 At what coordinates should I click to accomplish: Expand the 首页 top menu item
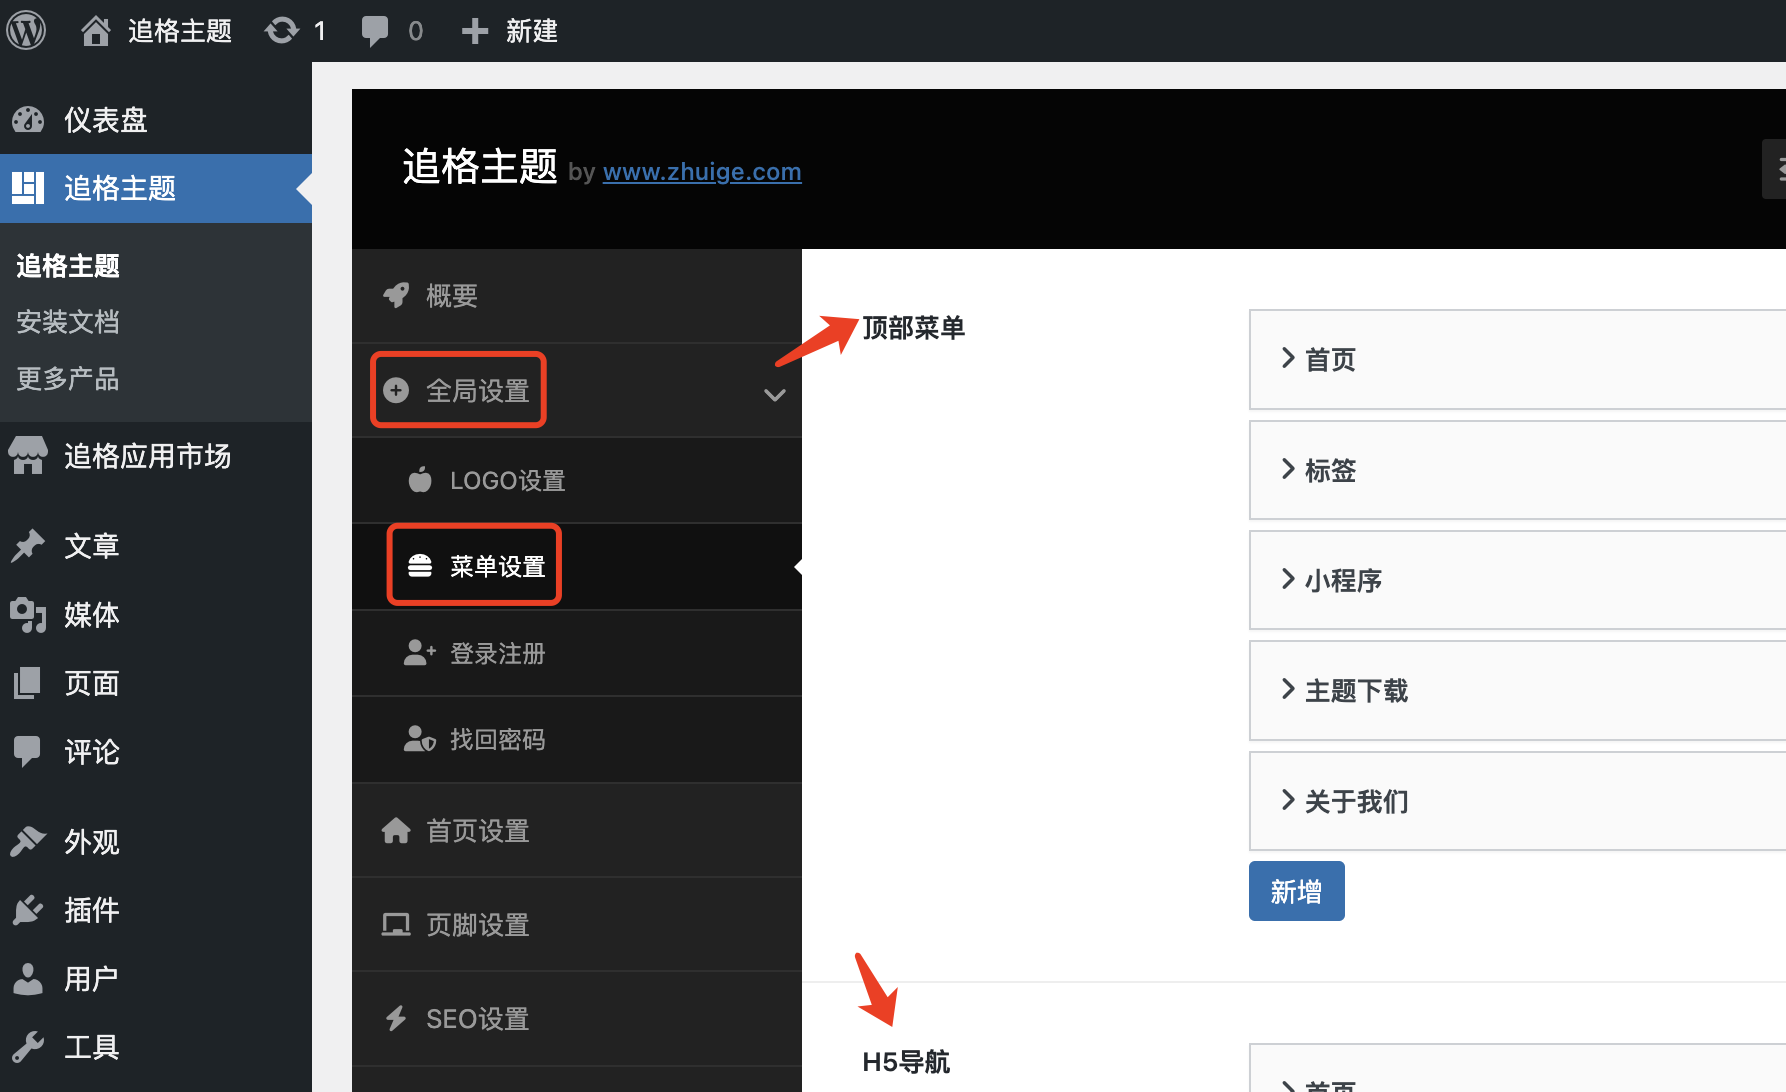(x=1517, y=360)
